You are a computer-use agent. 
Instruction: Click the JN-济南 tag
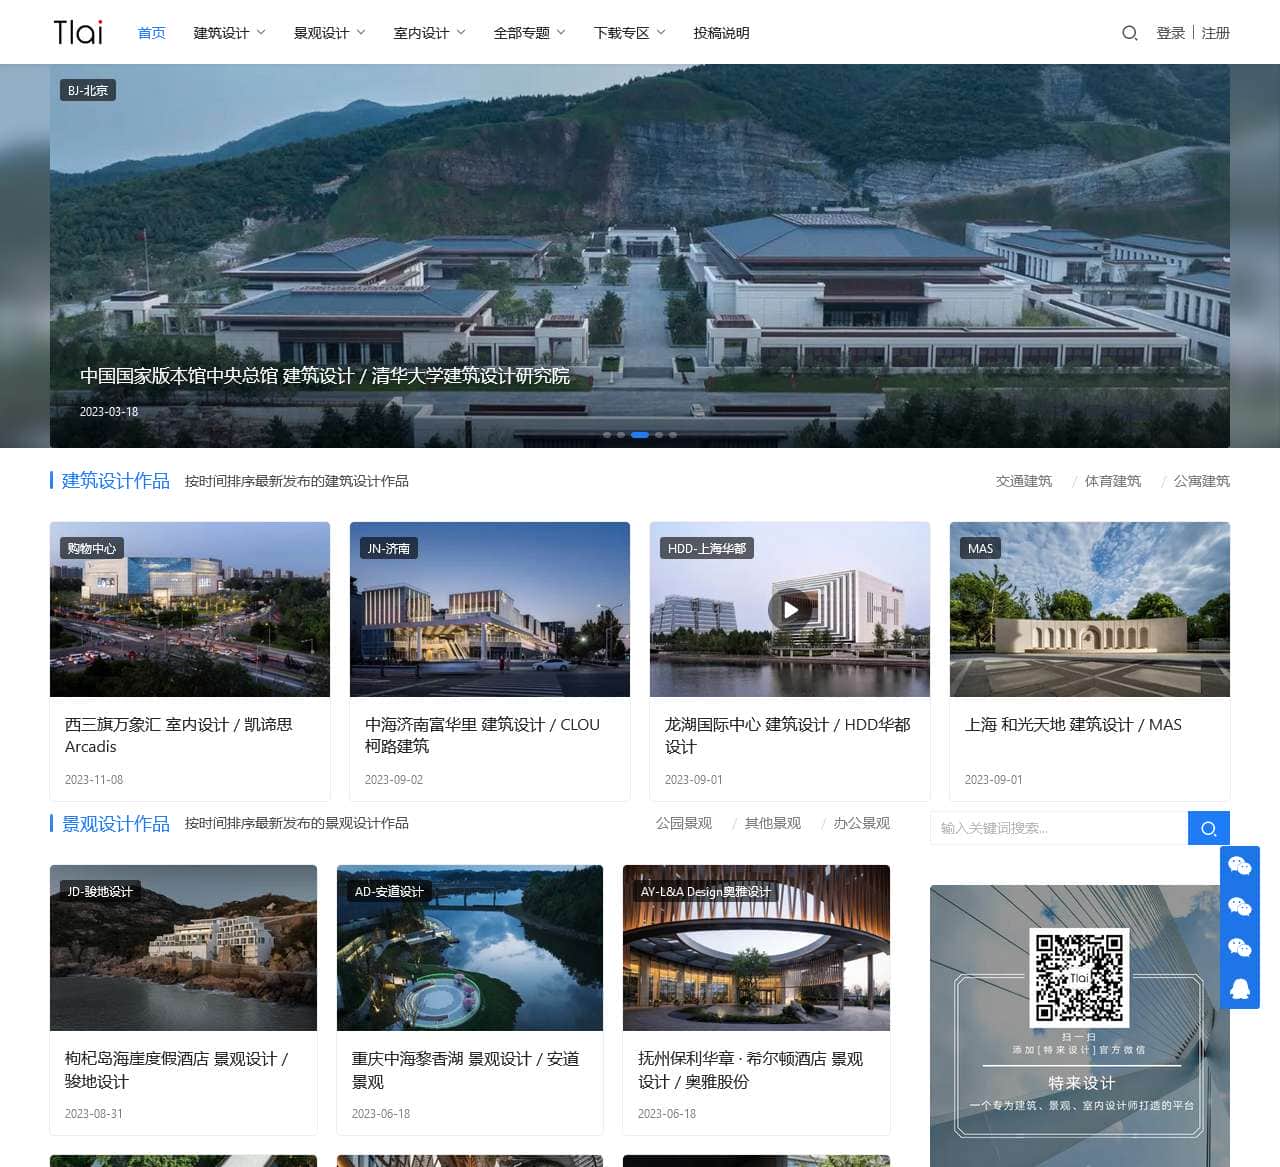(x=389, y=549)
